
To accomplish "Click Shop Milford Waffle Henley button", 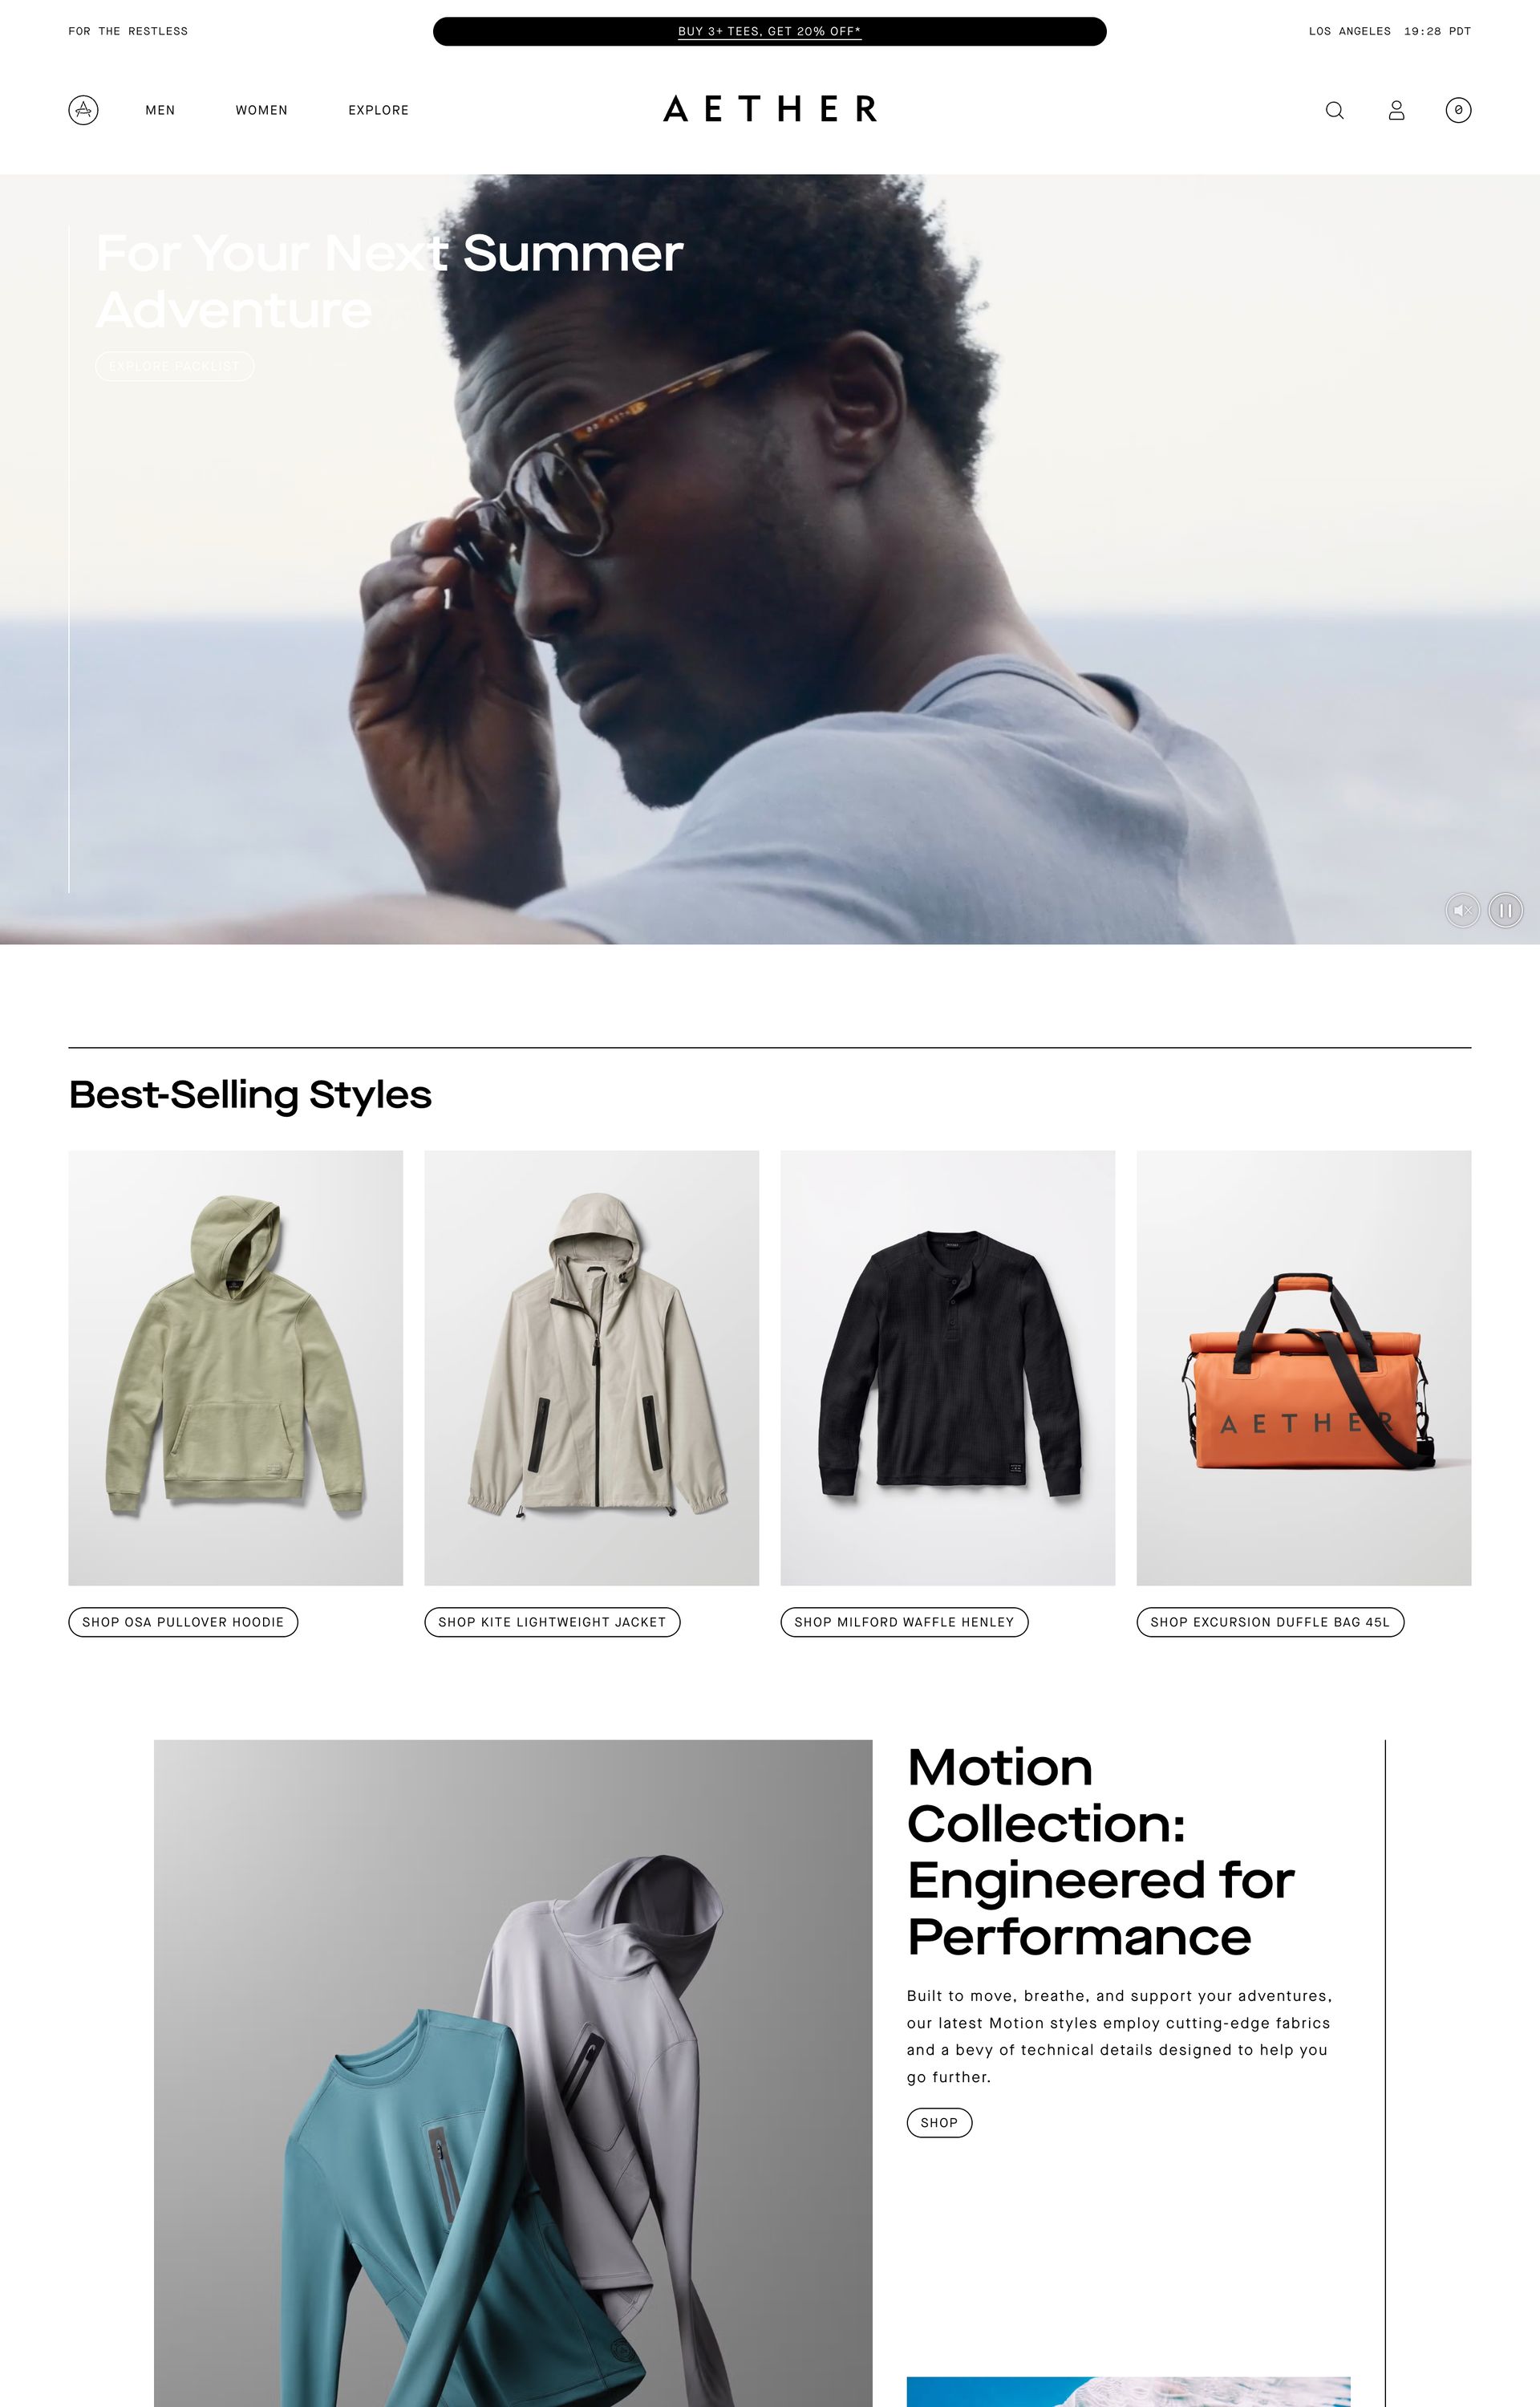I will click(904, 1622).
